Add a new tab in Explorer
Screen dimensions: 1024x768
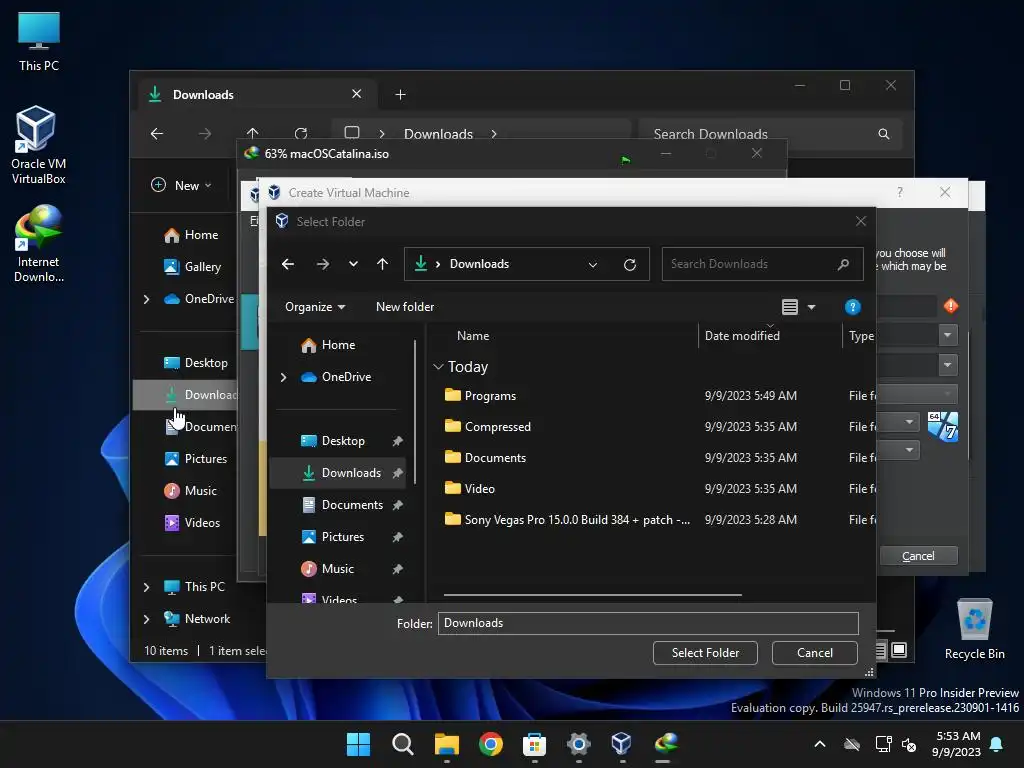pos(400,95)
